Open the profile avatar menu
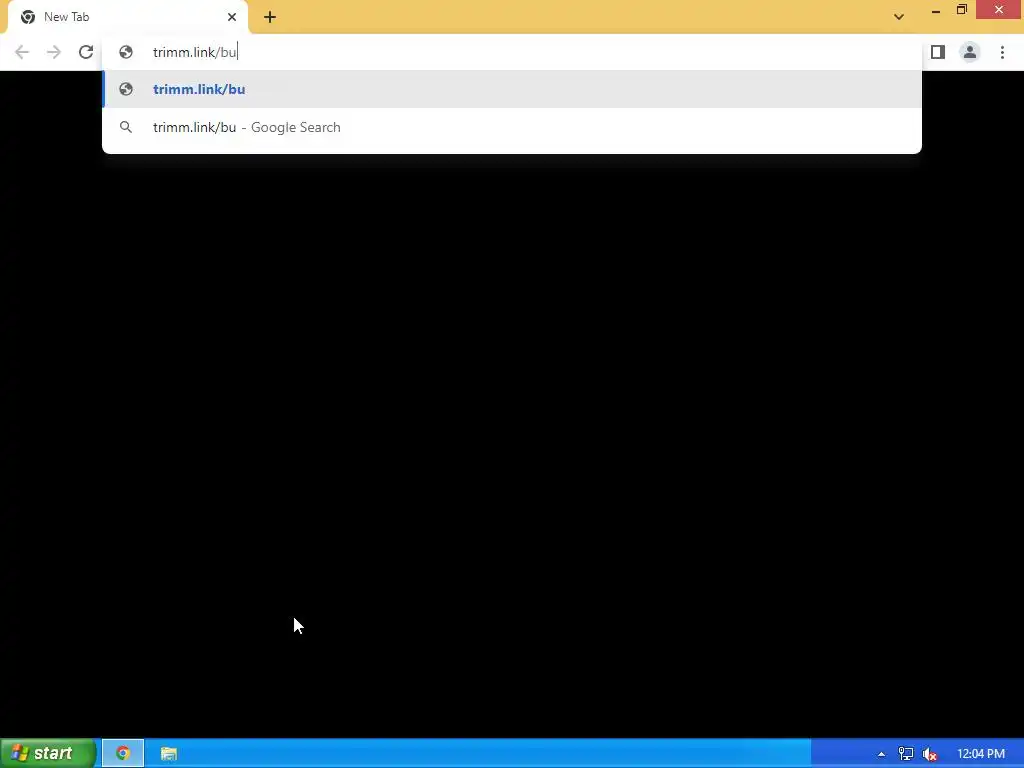This screenshot has height=768, width=1024. [970, 52]
